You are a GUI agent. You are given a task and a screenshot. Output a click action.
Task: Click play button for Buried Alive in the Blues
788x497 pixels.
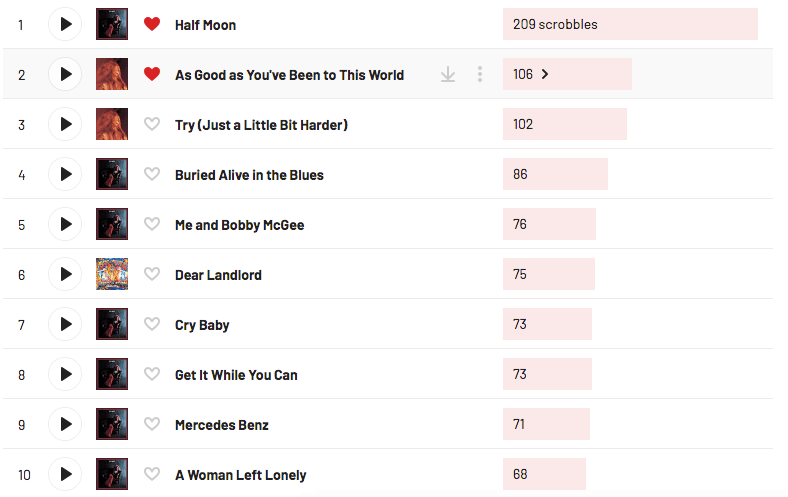pos(65,174)
